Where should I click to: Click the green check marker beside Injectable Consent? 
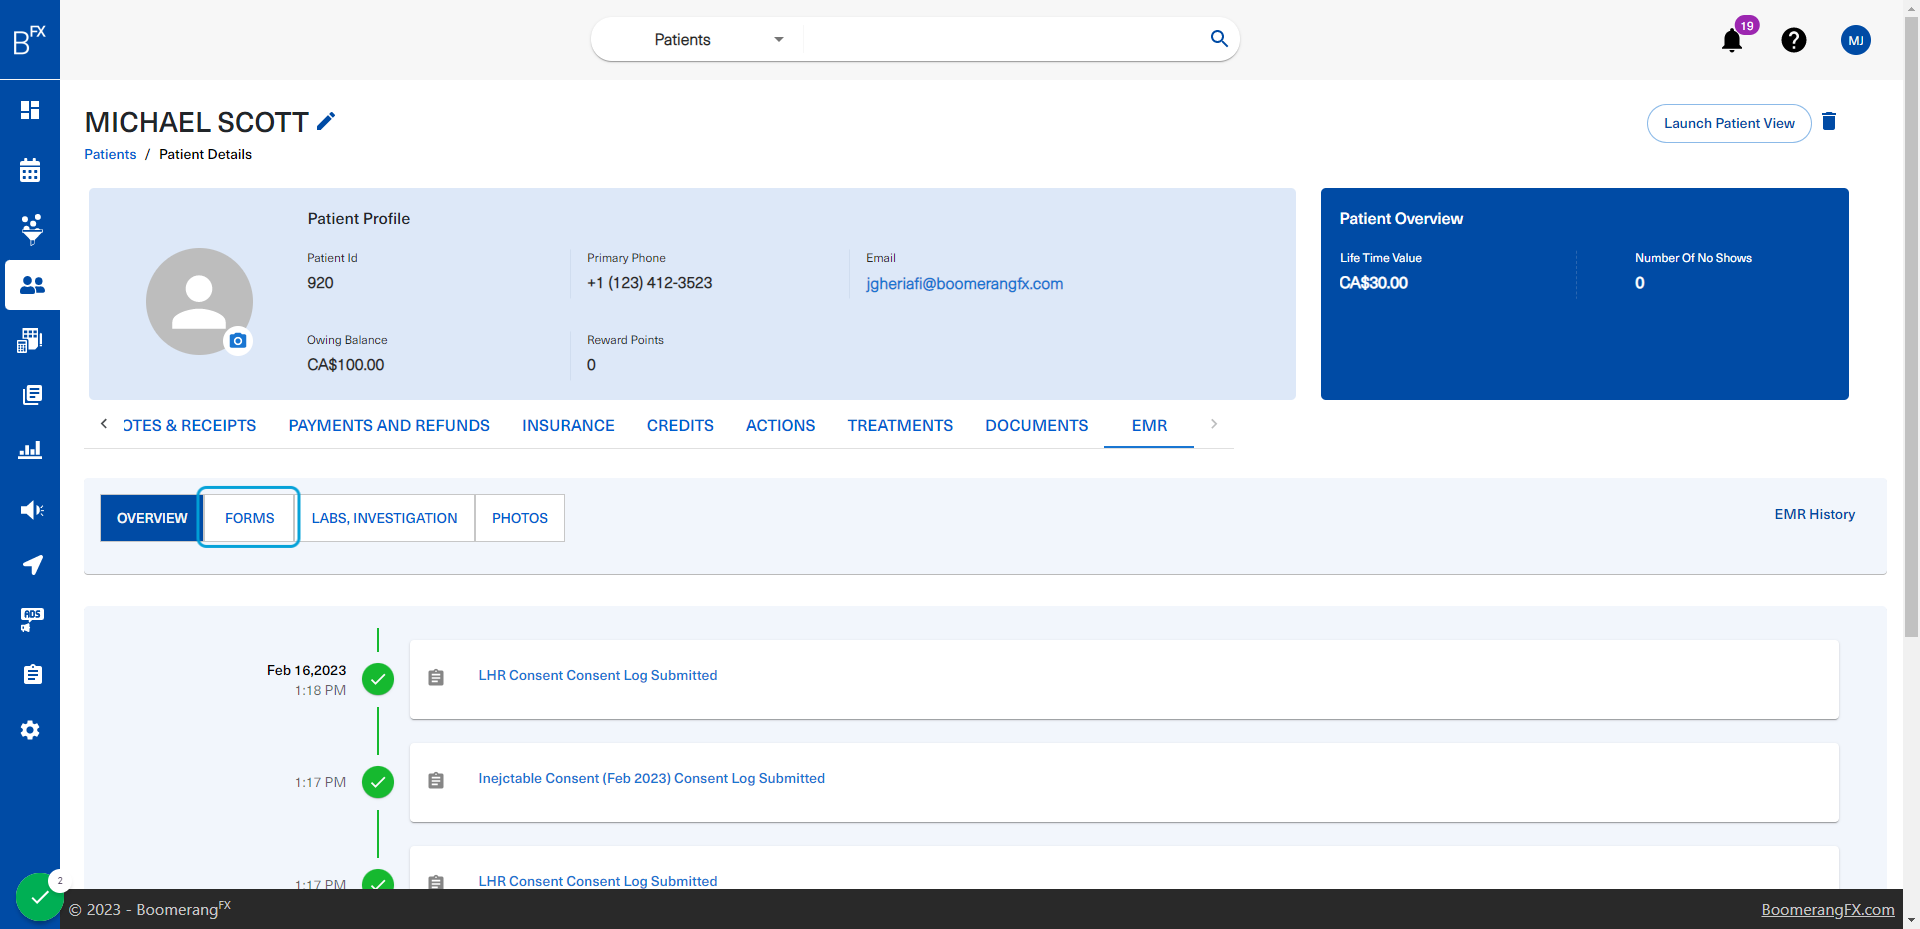click(x=378, y=782)
